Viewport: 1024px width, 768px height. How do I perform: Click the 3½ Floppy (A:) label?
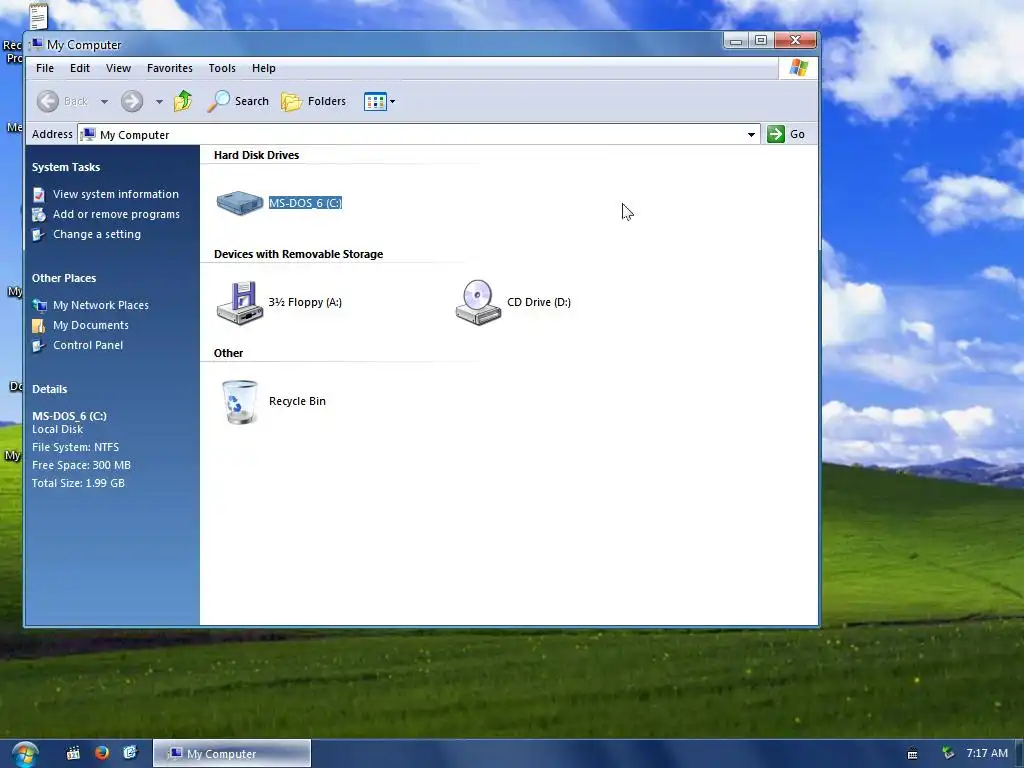[x=305, y=302]
